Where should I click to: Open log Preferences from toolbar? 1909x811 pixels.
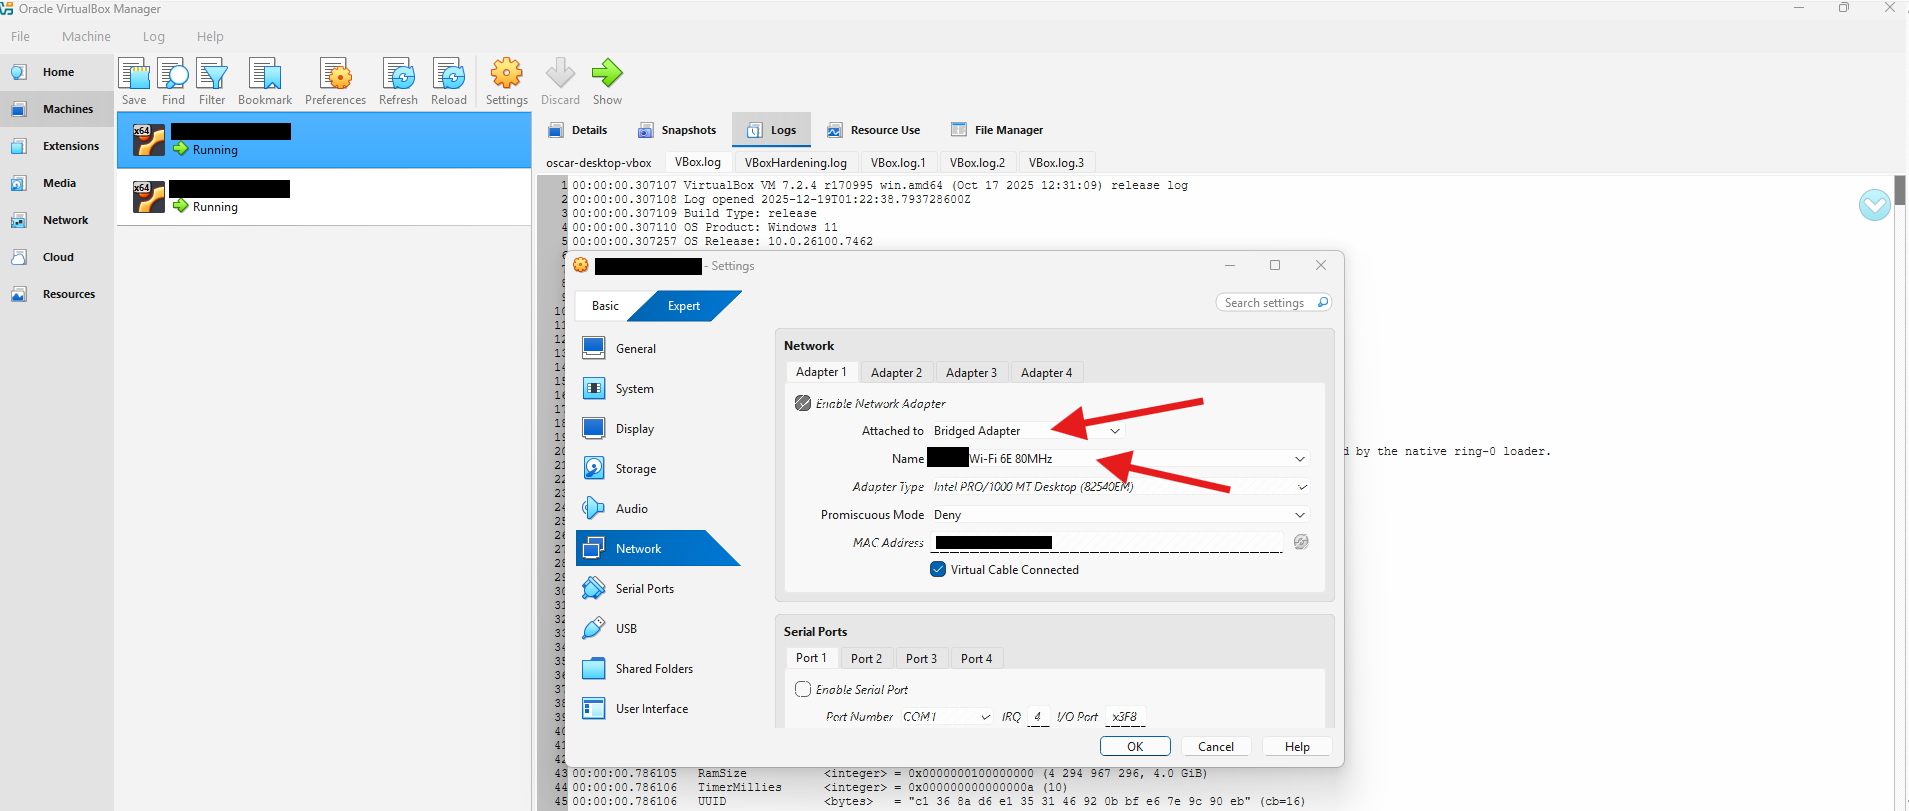[x=335, y=82]
